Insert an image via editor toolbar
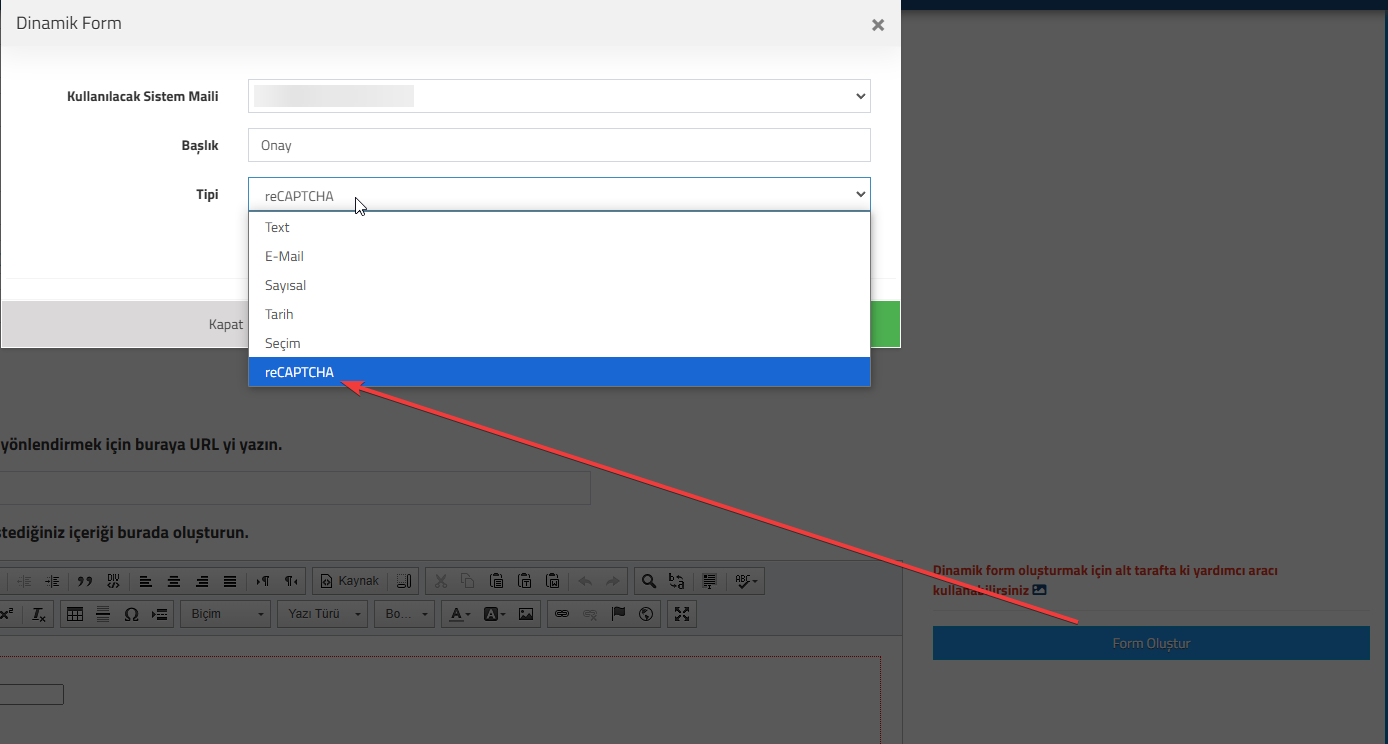 526,614
